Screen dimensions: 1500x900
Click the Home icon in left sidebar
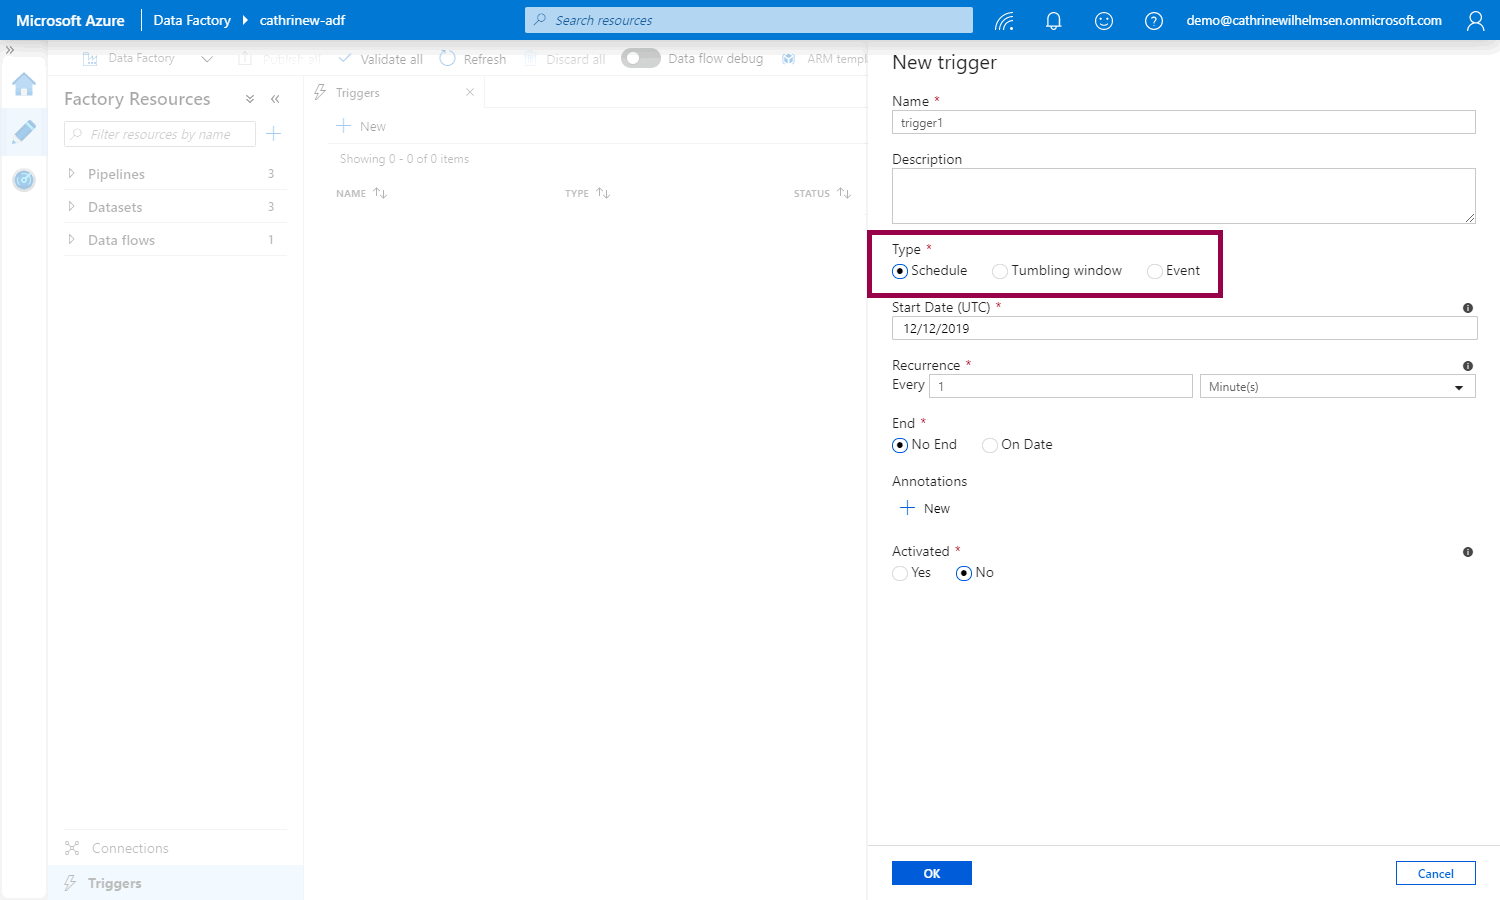point(24,85)
